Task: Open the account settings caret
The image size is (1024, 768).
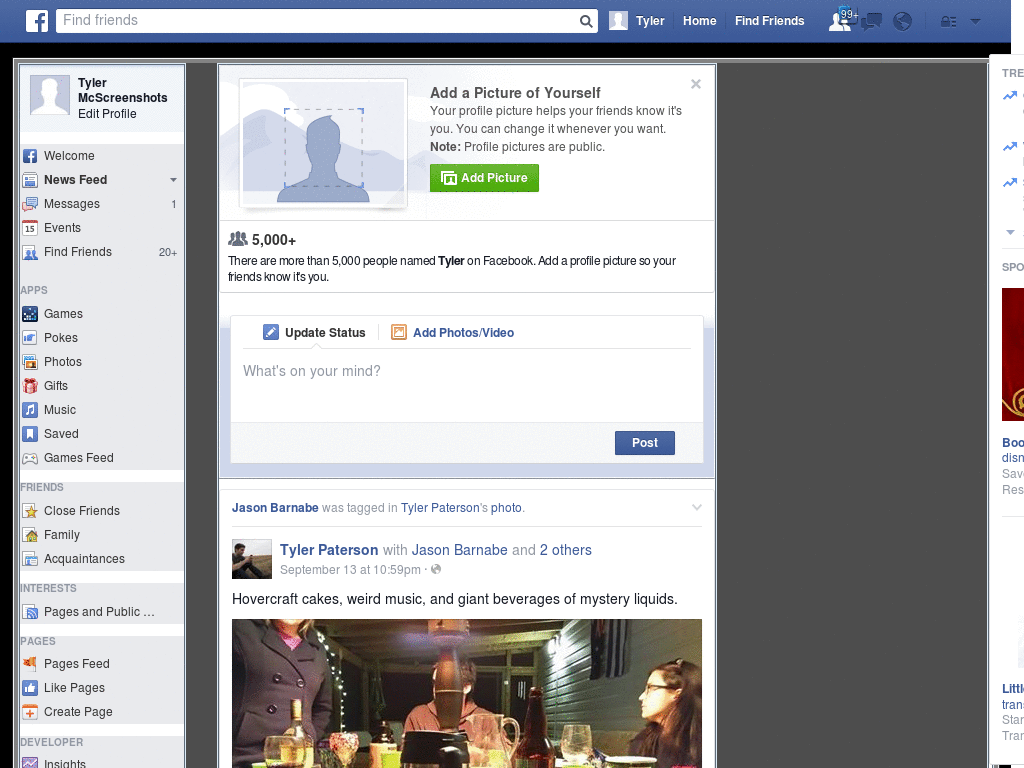Action: (x=974, y=21)
